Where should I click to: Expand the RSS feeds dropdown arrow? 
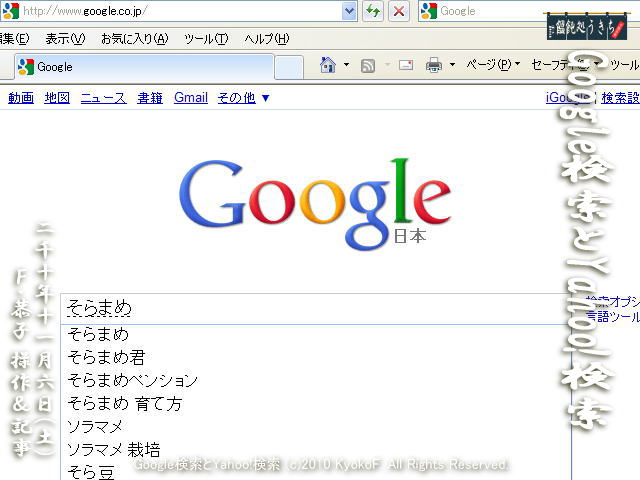387,65
